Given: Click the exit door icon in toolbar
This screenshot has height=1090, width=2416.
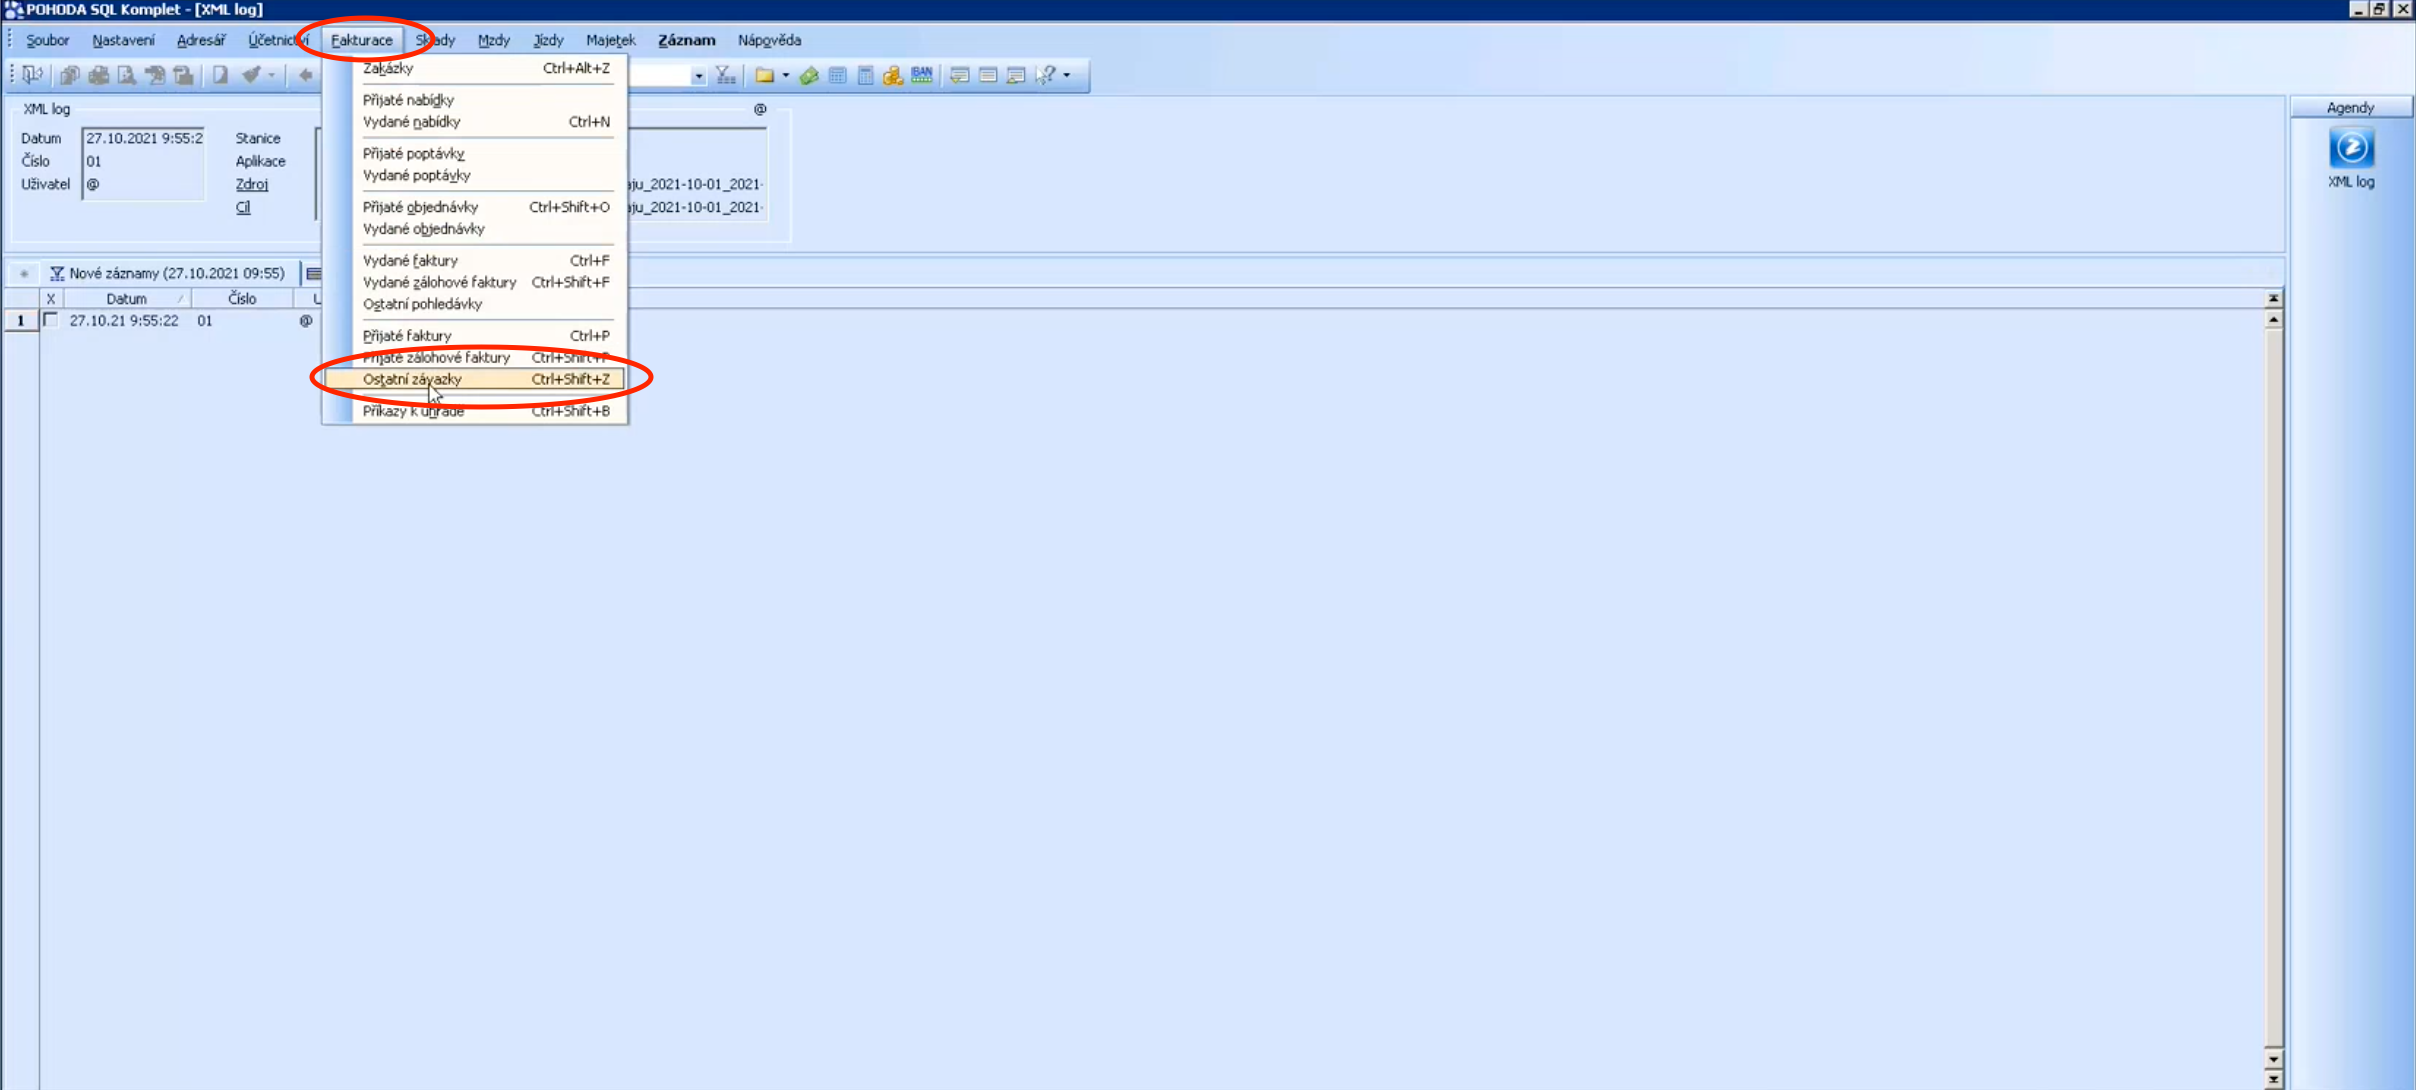Looking at the screenshot, I should click(33, 75).
